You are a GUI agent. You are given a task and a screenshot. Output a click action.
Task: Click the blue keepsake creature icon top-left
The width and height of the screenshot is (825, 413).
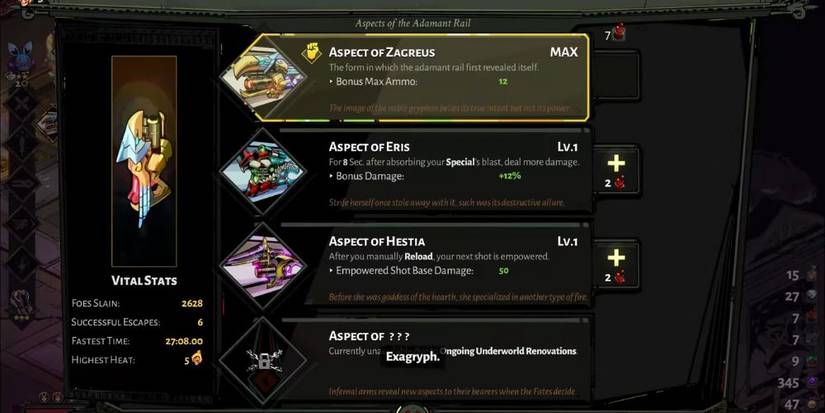pyautogui.click(x=21, y=56)
